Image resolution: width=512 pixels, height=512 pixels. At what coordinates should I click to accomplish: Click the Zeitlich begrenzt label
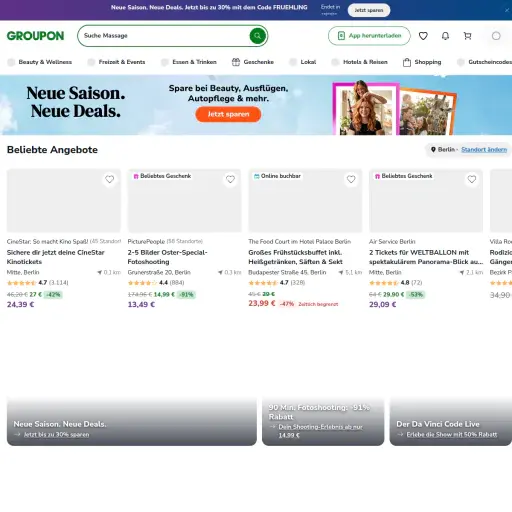[318, 304]
